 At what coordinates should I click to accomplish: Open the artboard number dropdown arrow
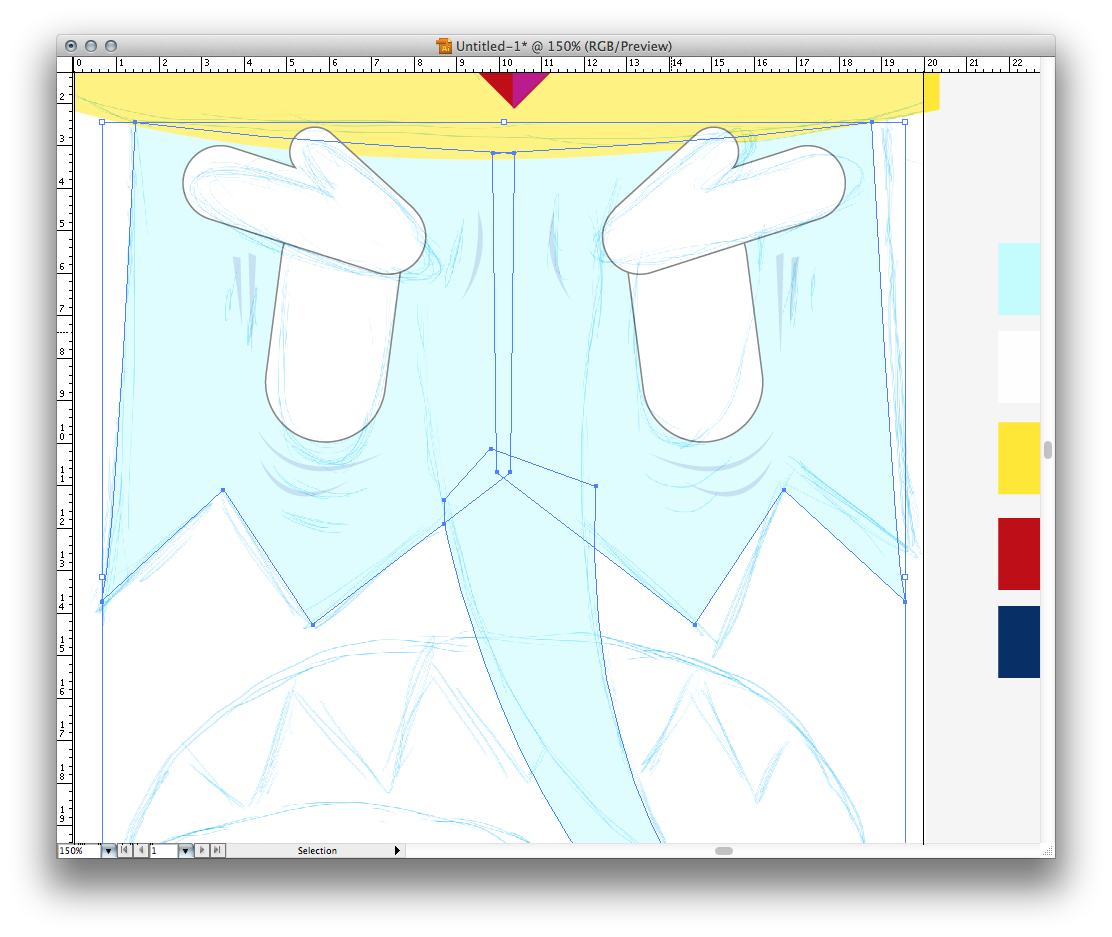point(185,851)
